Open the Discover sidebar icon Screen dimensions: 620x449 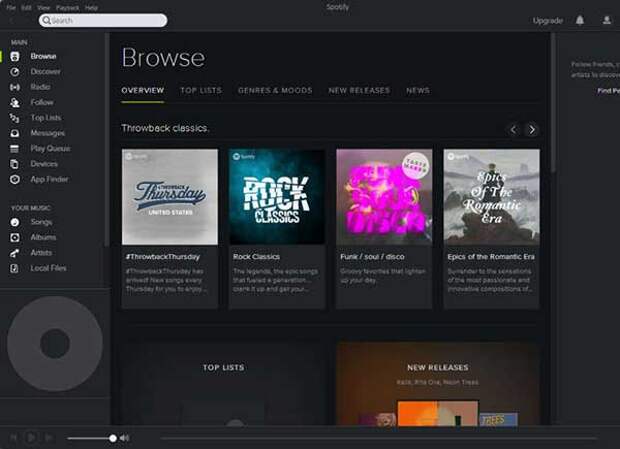15,72
